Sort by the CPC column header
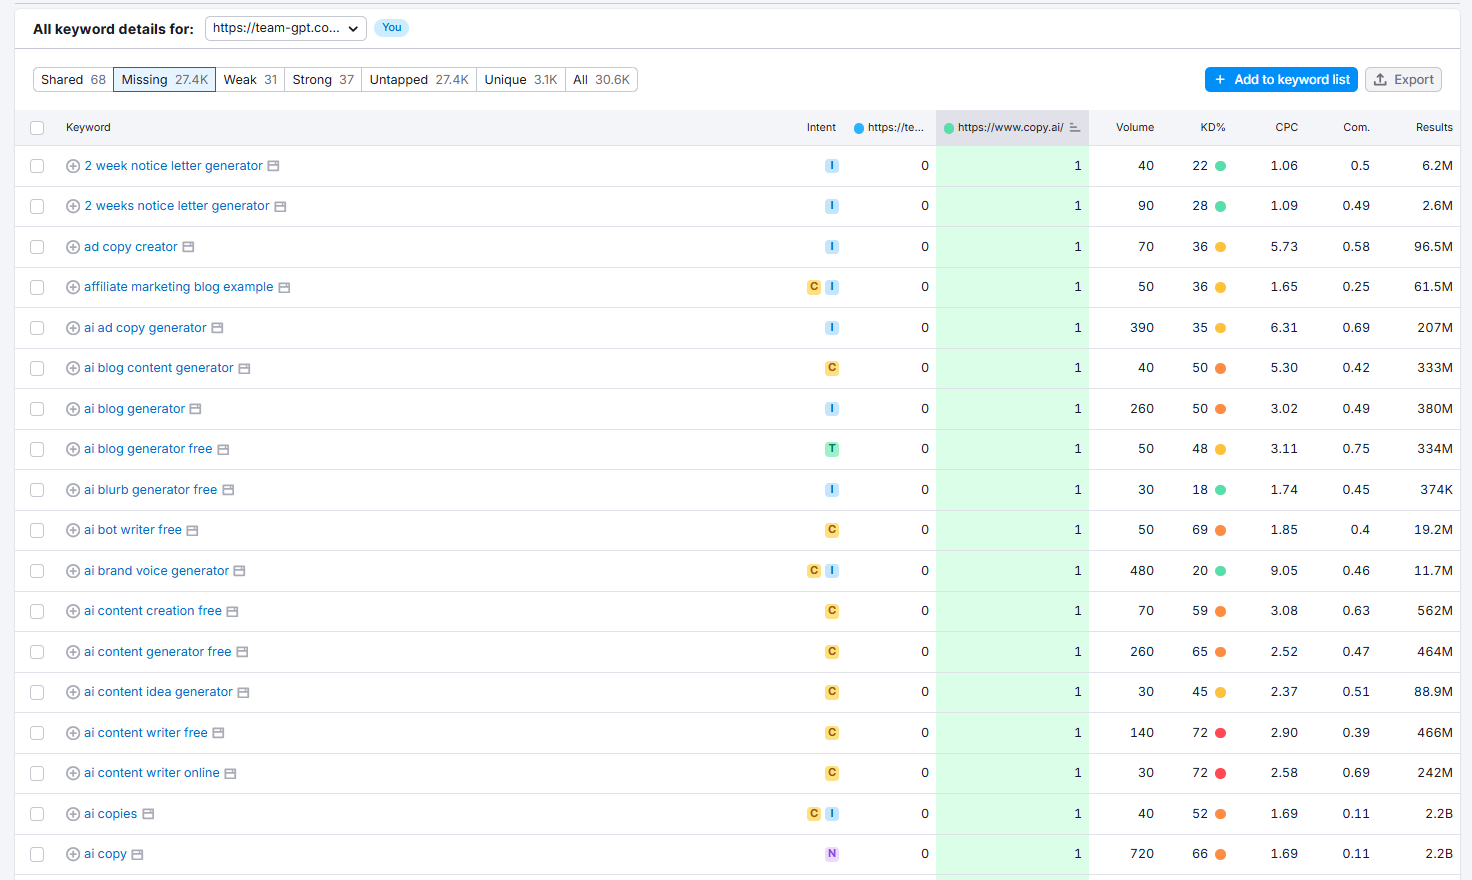 click(x=1287, y=127)
